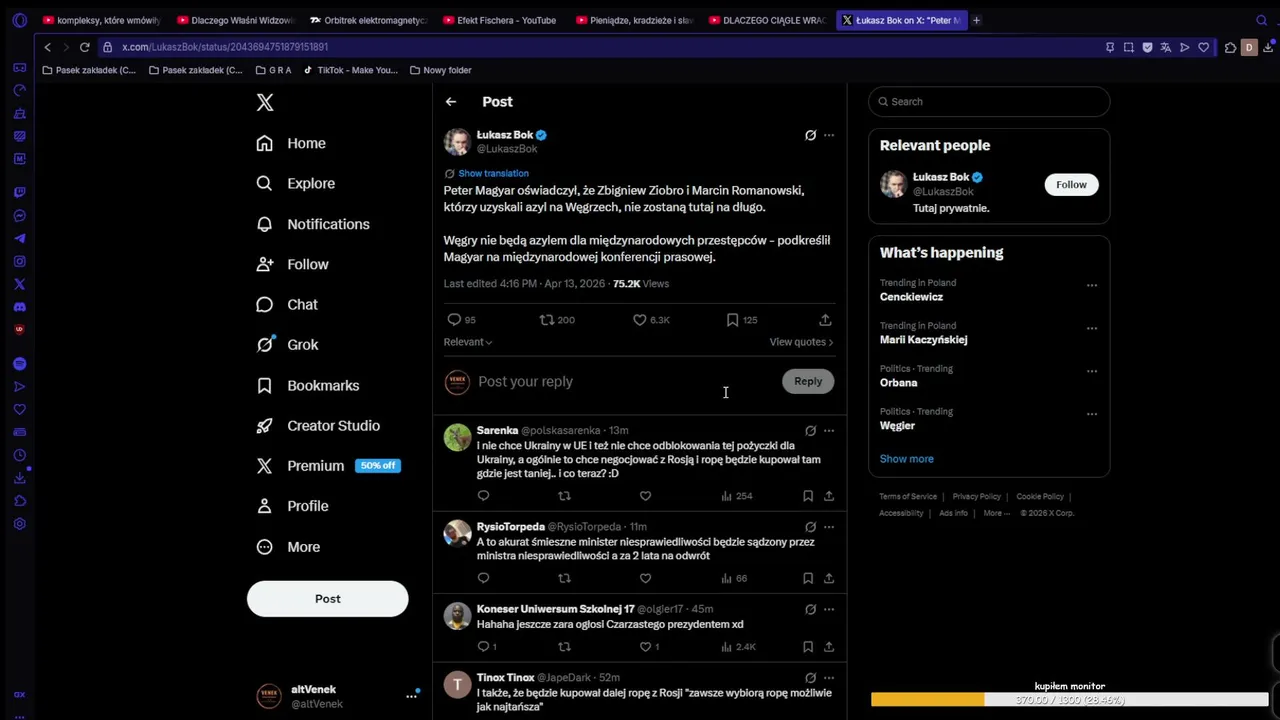Viewport: 1280px width, 720px height.
Task: Switch to Orbitrek elektromagnetyczny tab
Action: point(367,20)
